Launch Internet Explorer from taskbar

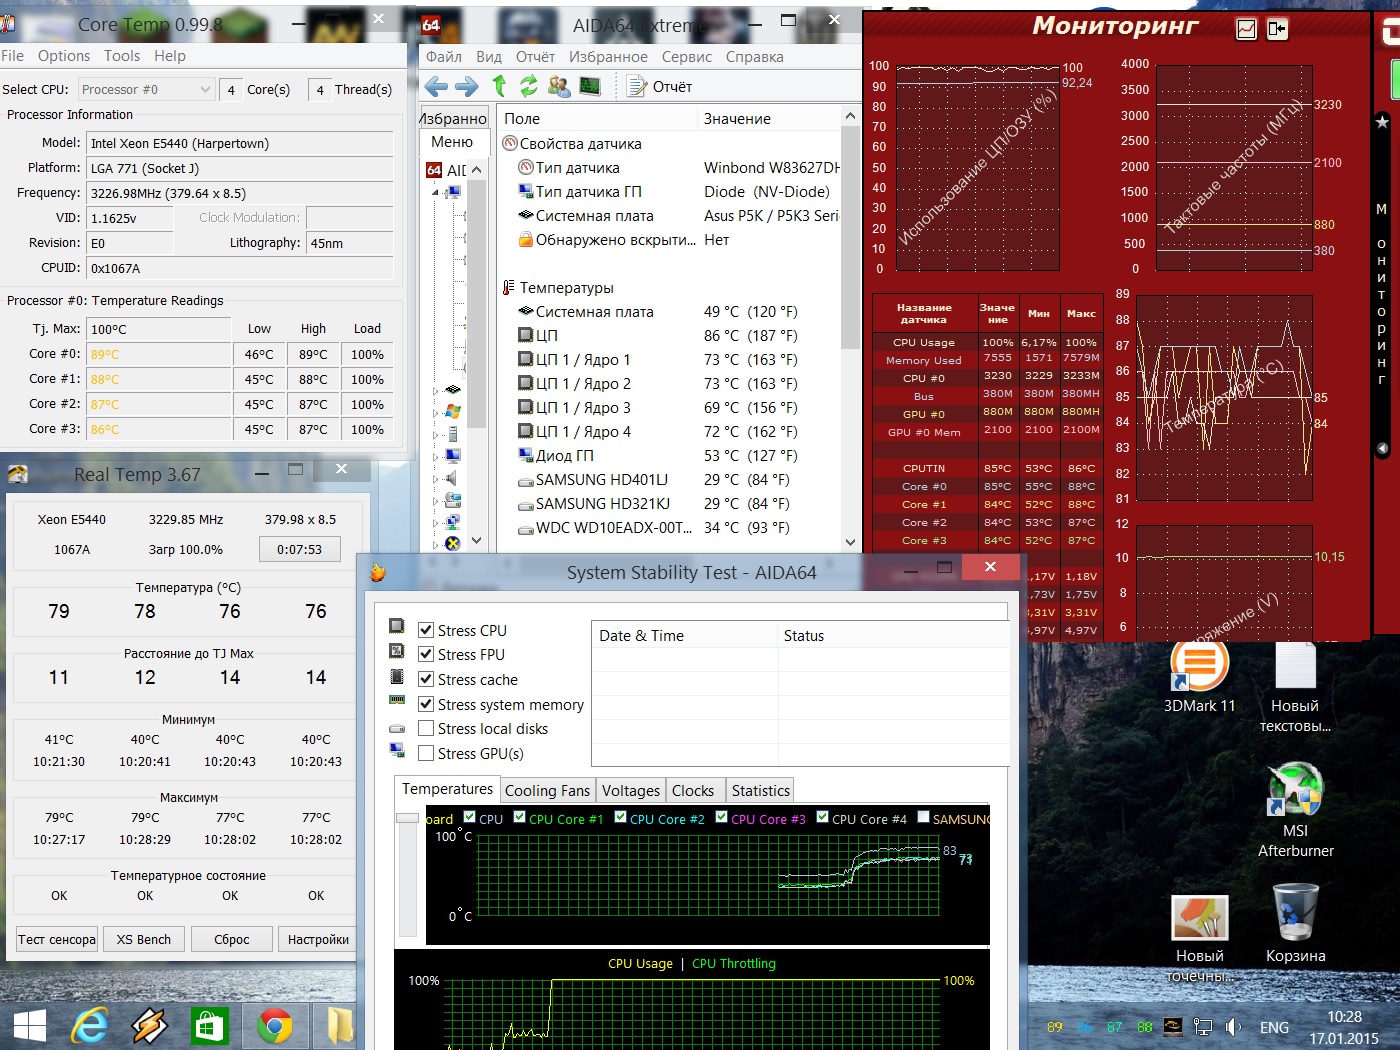point(90,1026)
